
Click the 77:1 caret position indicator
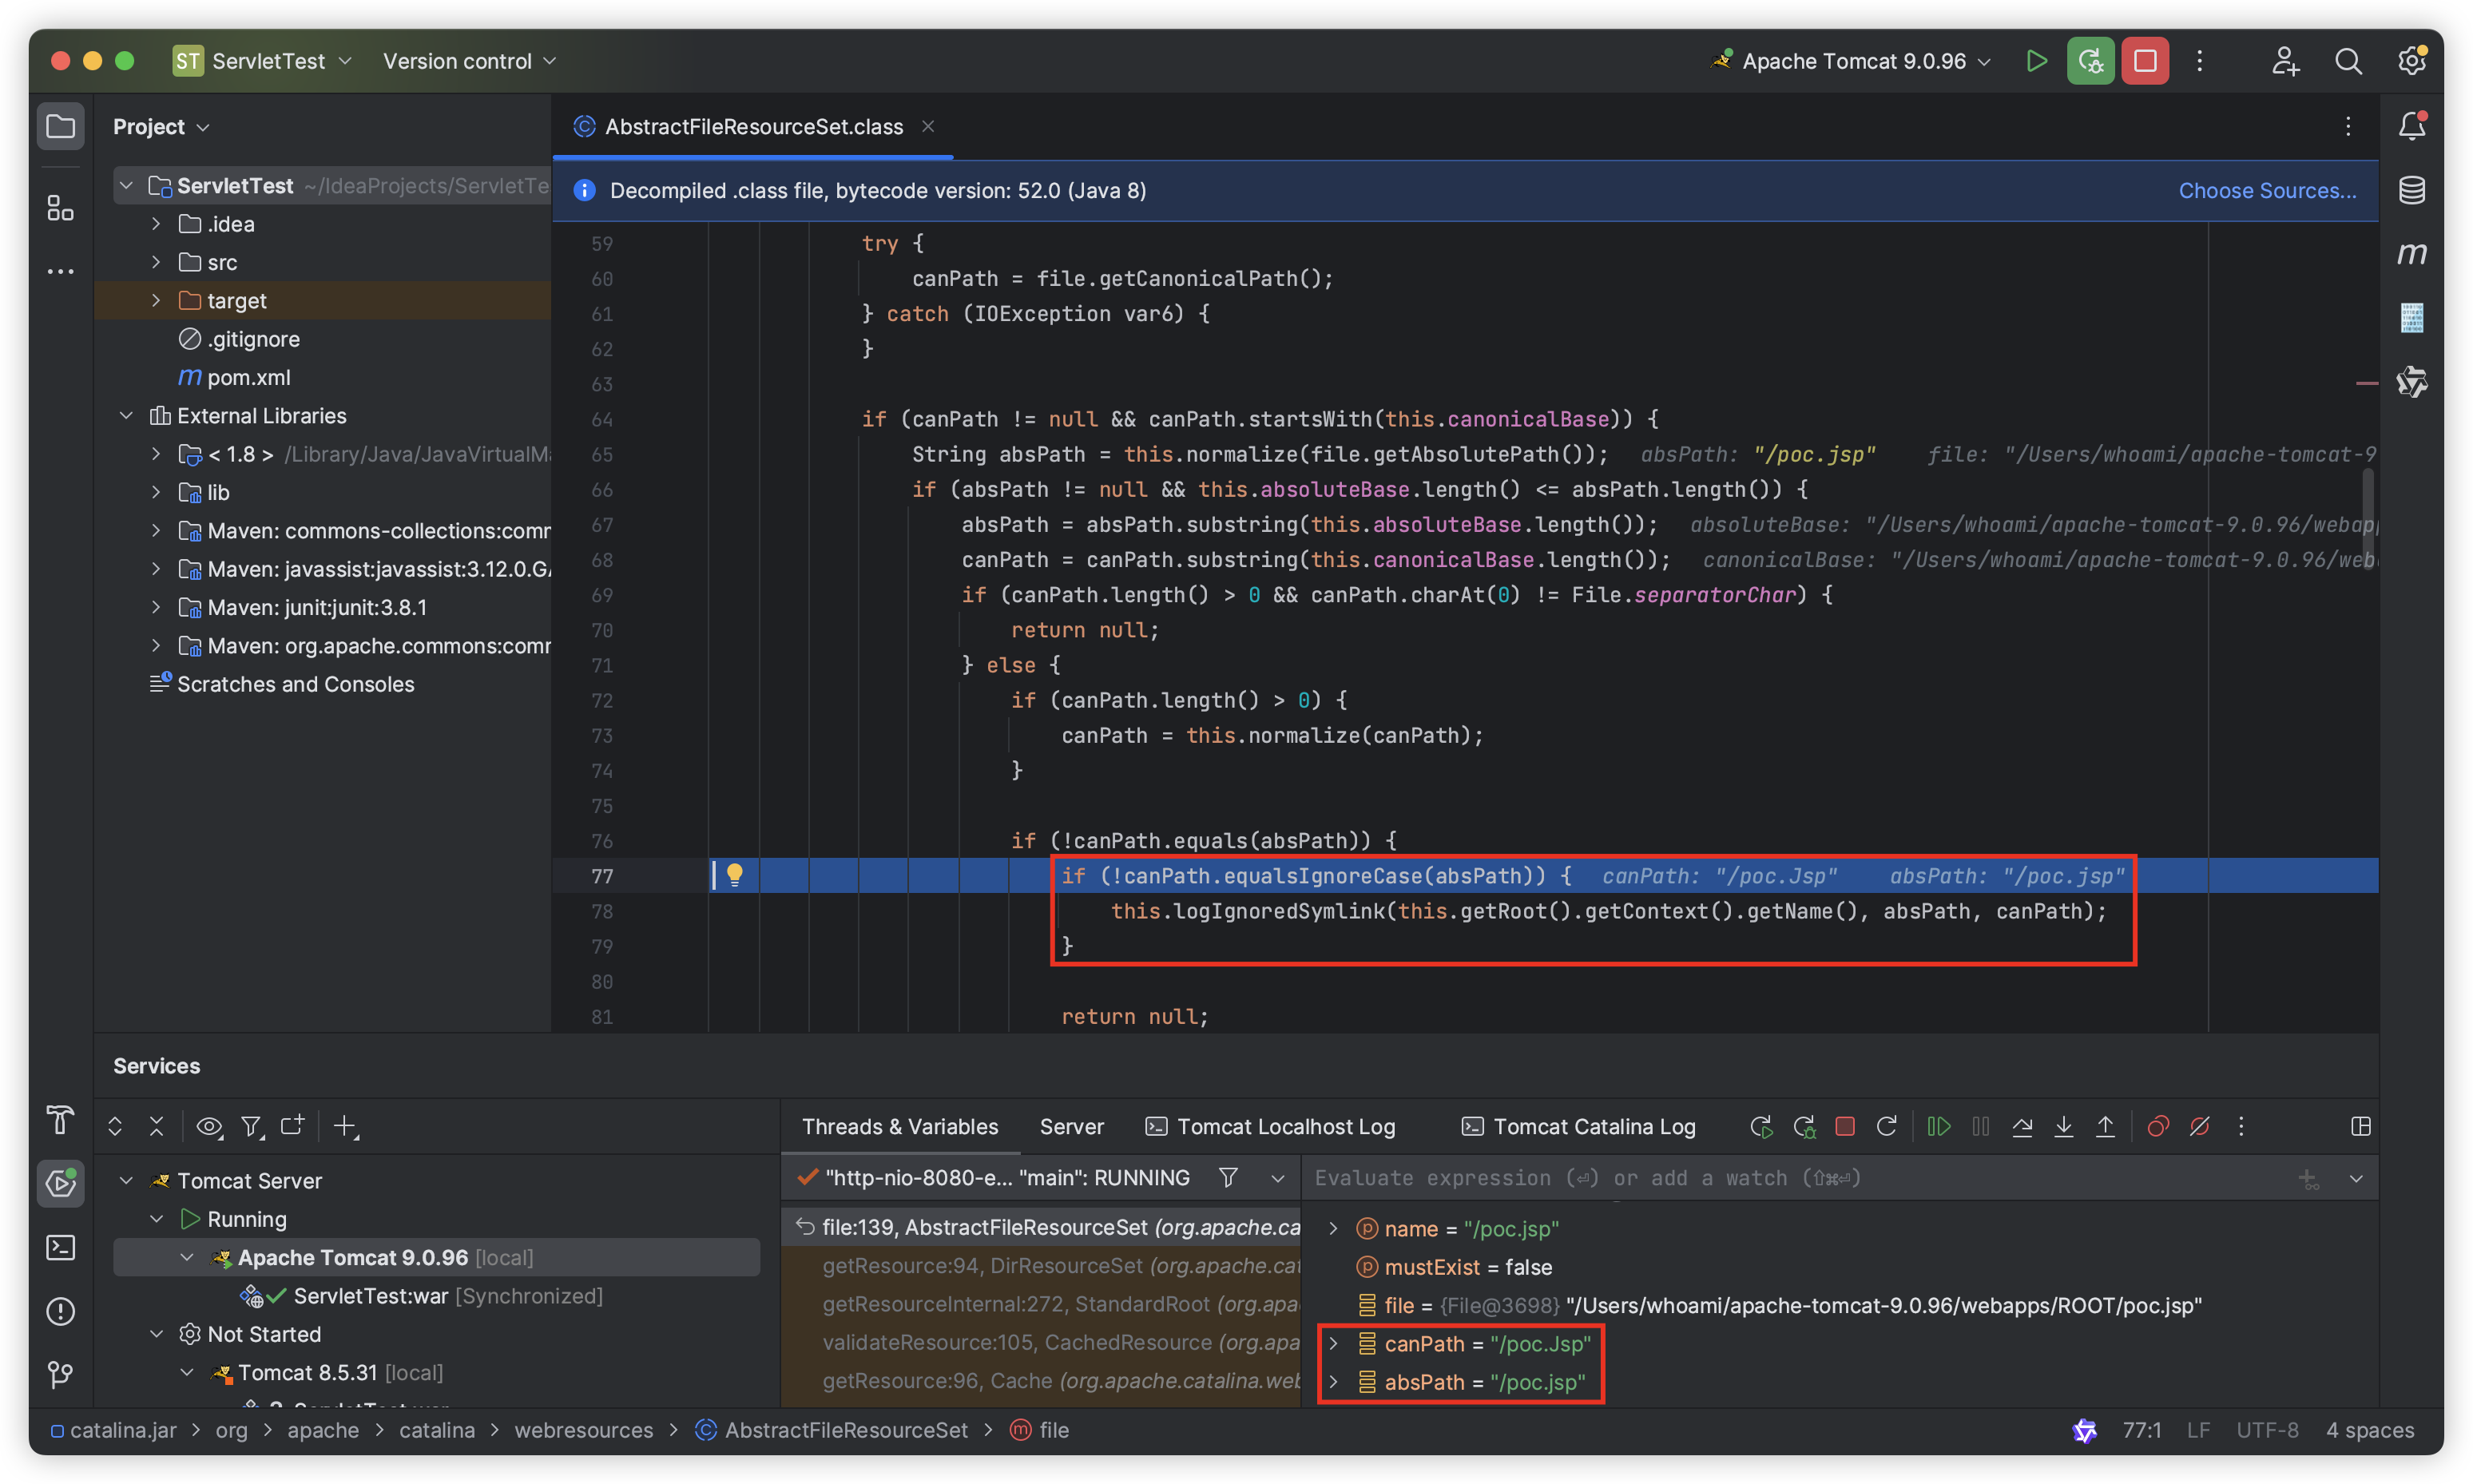[x=2141, y=1430]
